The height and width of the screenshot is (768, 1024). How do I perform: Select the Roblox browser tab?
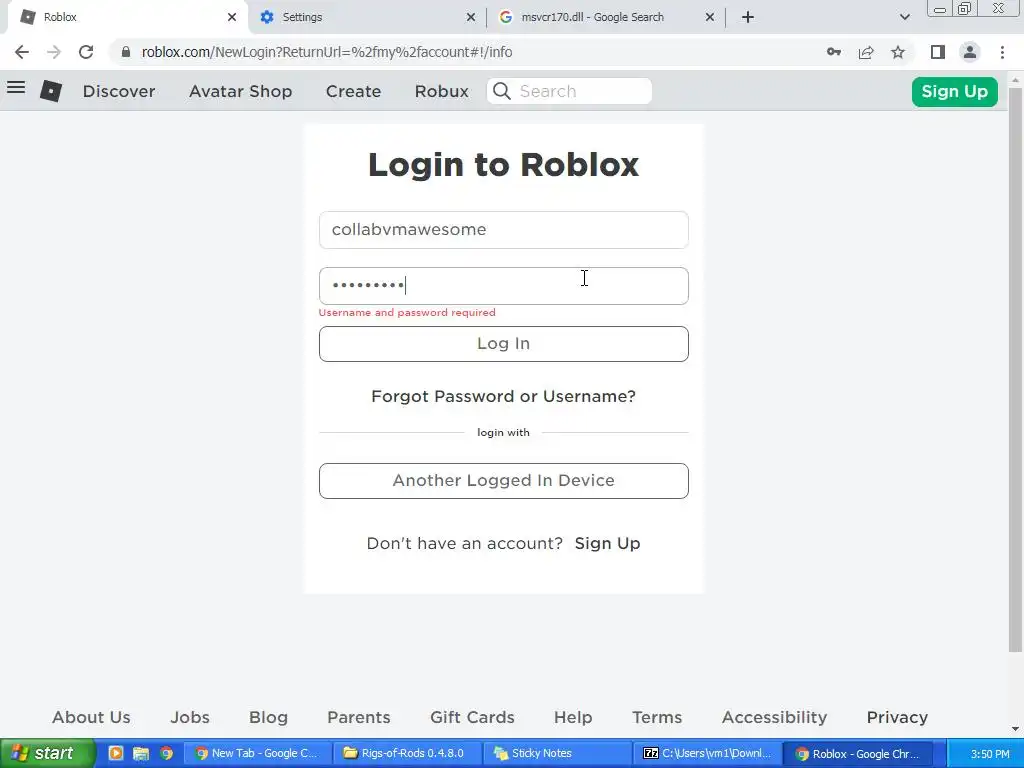pos(127,17)
